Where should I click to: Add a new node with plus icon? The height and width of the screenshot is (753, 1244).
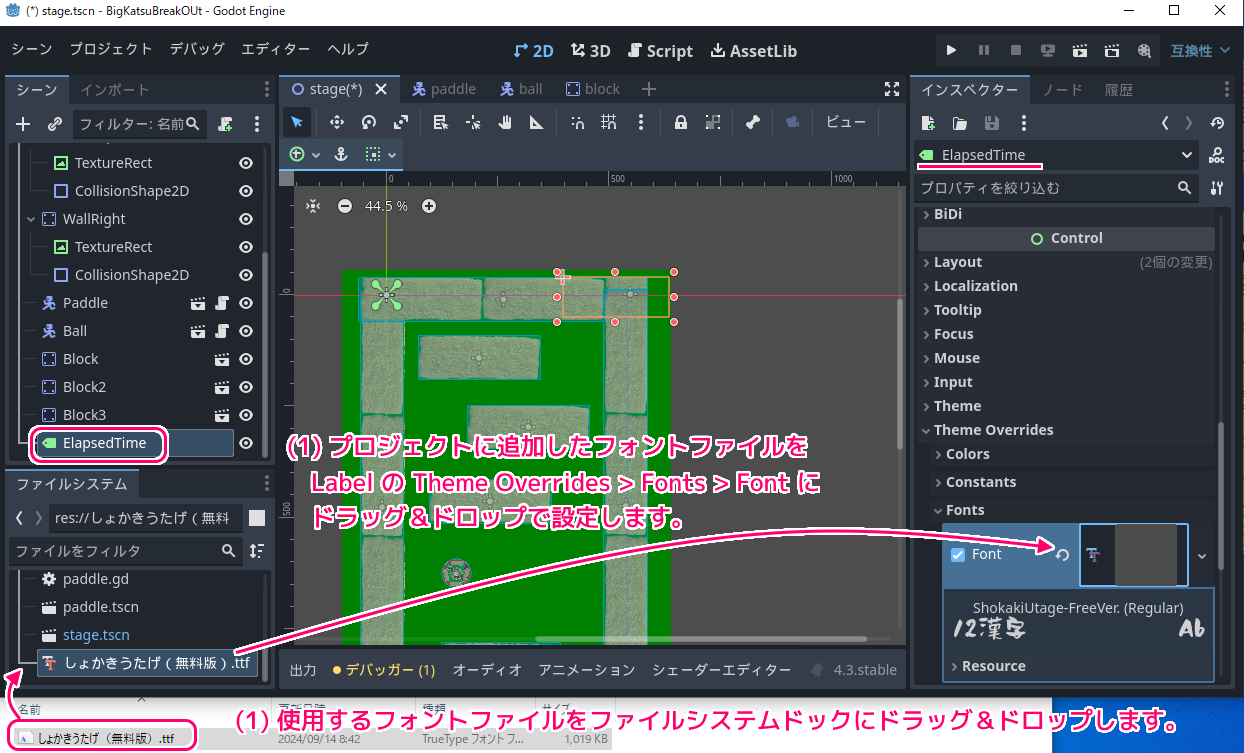coord(24,124)
